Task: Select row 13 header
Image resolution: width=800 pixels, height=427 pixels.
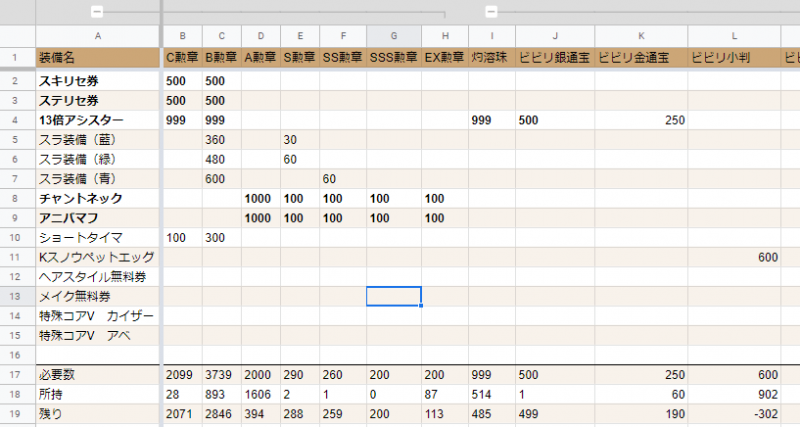Action: click(17, 296)
